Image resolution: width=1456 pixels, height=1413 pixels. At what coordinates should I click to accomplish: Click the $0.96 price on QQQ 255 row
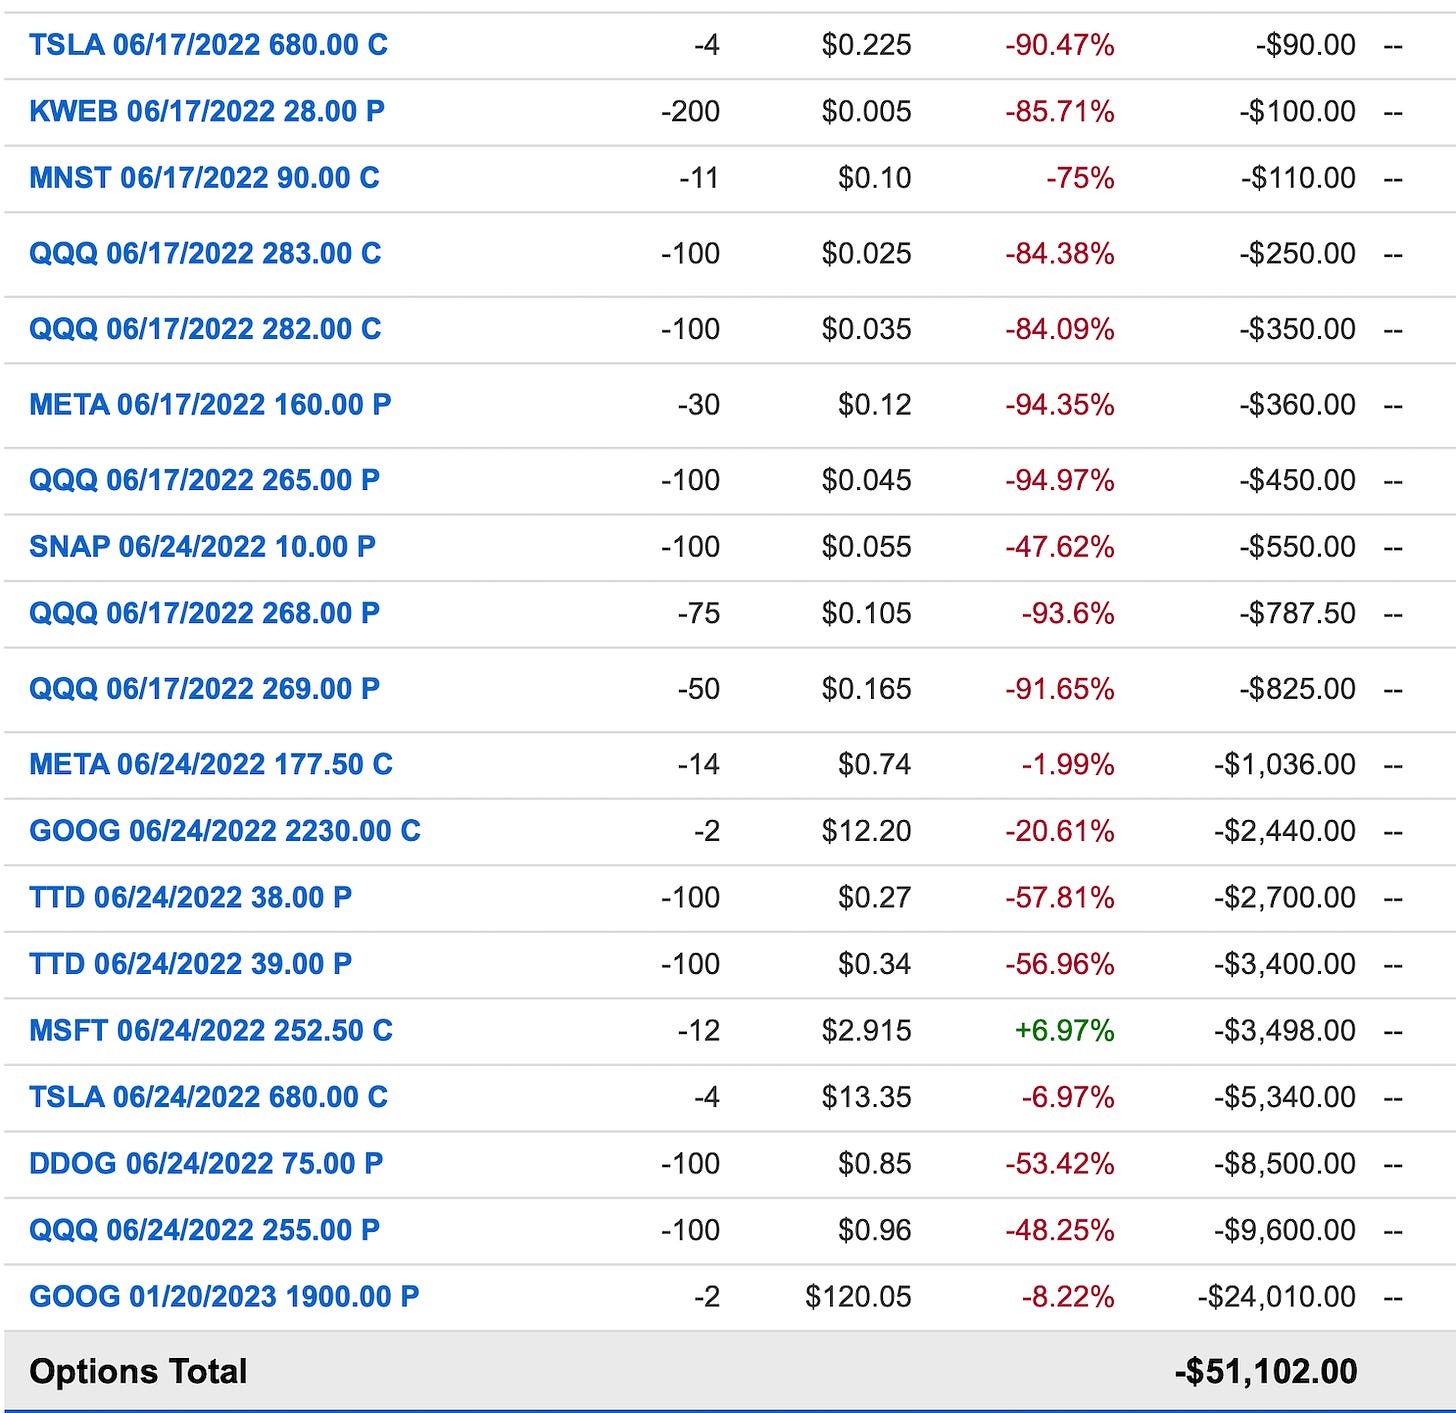(x=875, y=1230)
